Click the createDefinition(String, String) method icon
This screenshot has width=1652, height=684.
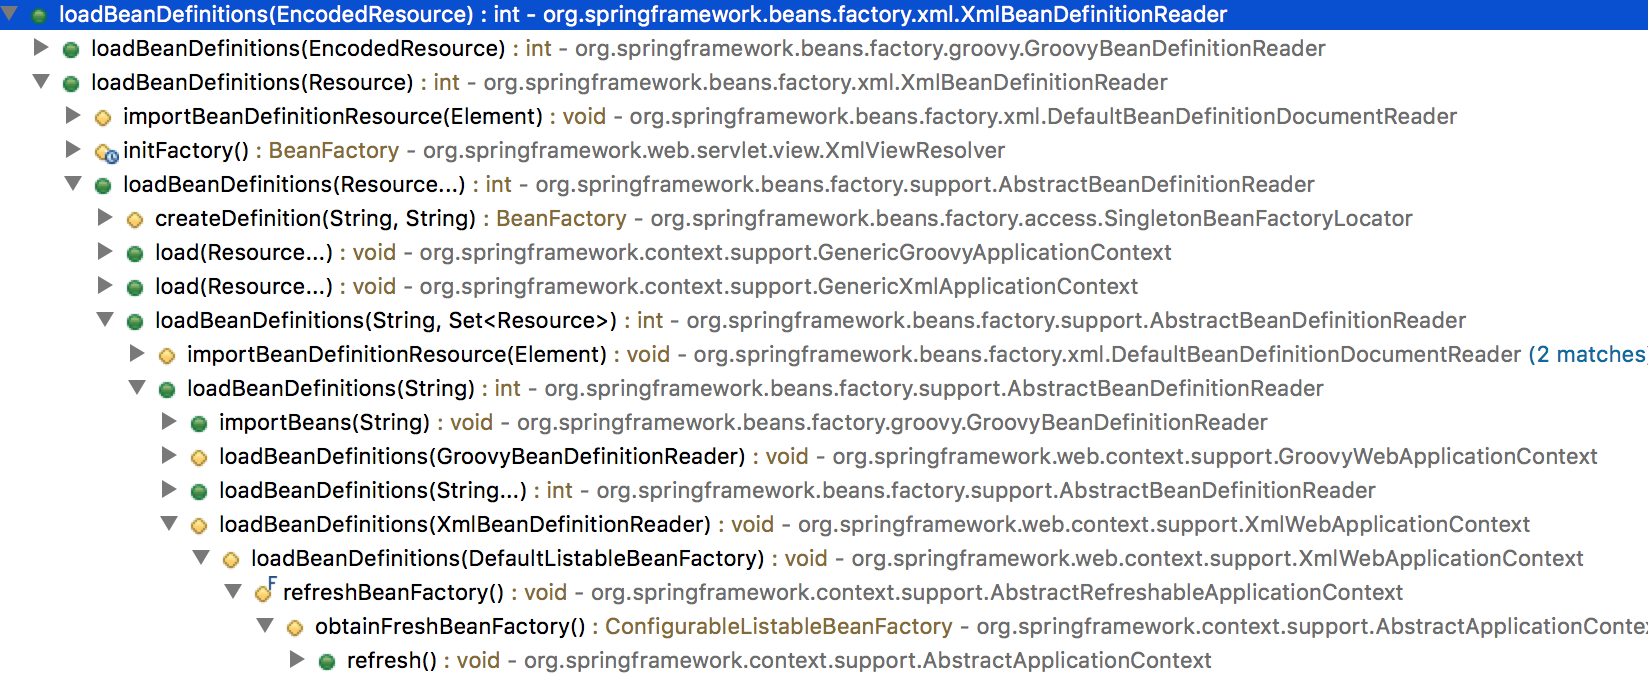coord(135,220)
